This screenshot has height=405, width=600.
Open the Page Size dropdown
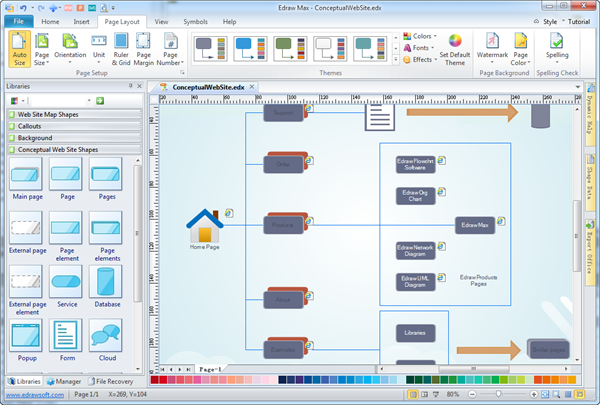[x=43, y=50]
